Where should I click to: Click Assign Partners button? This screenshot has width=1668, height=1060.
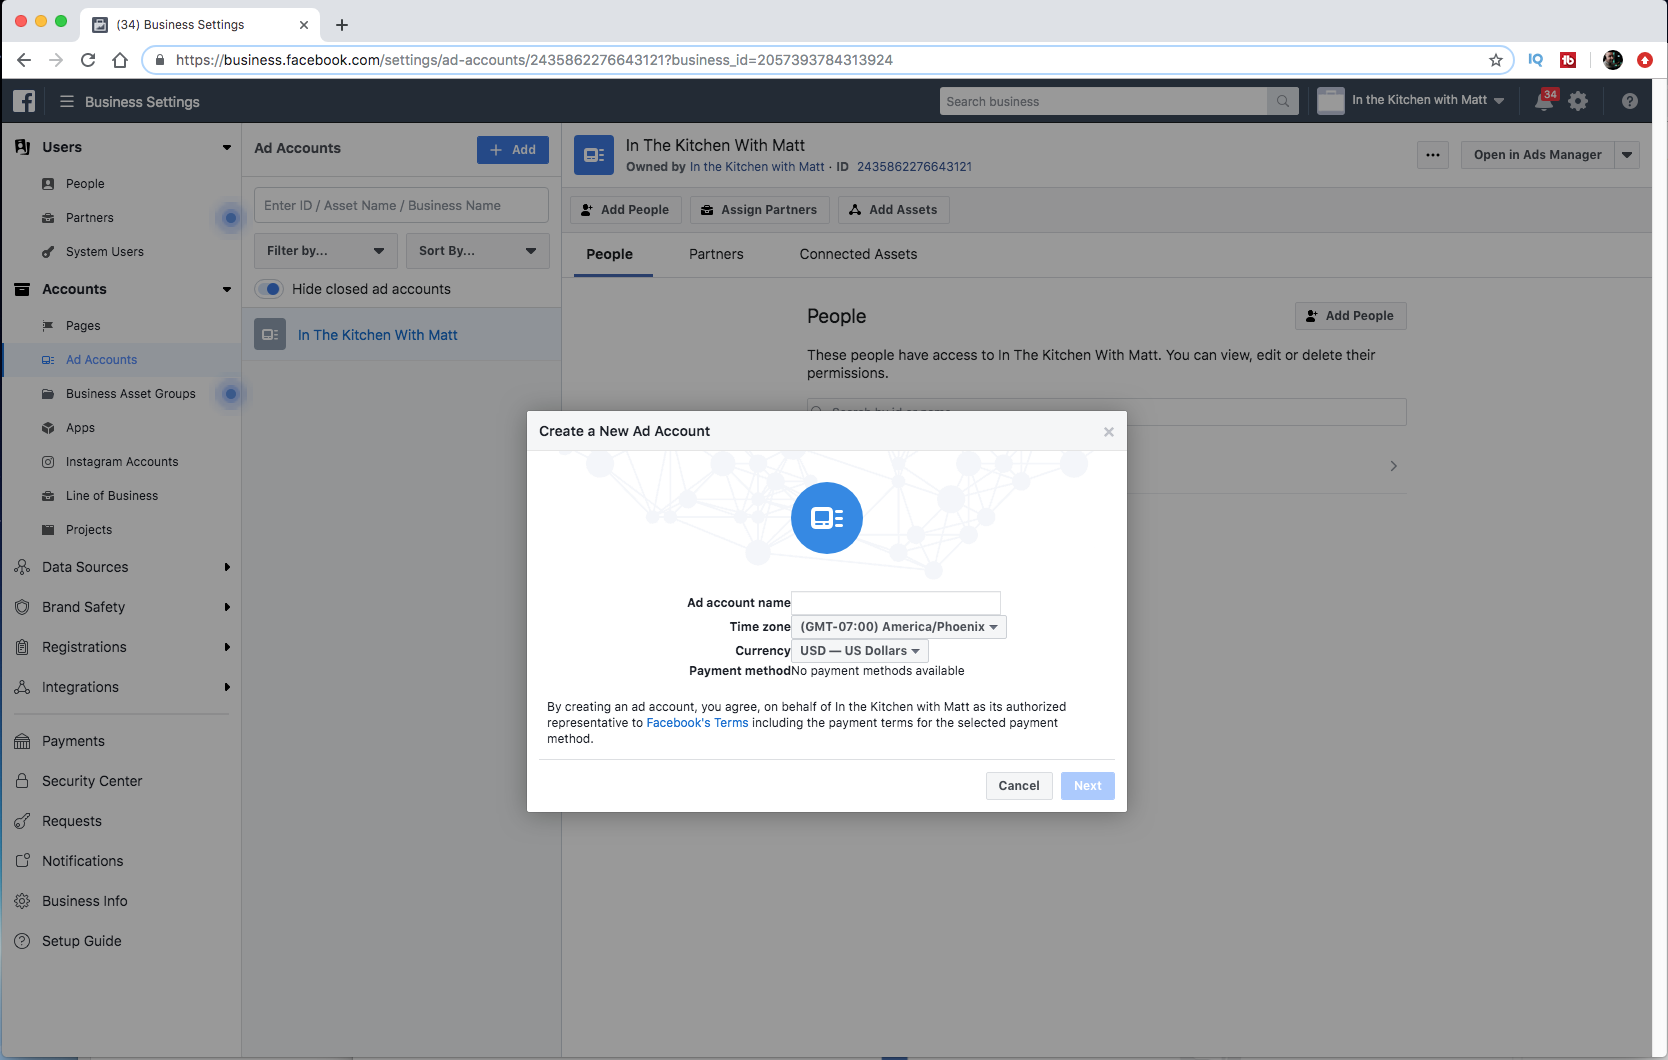tap(759, 210)
